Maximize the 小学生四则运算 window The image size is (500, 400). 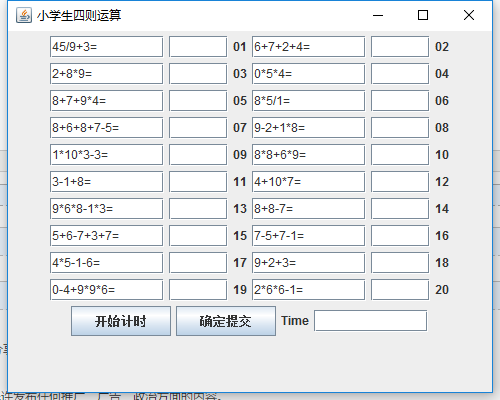click(423, 15)
